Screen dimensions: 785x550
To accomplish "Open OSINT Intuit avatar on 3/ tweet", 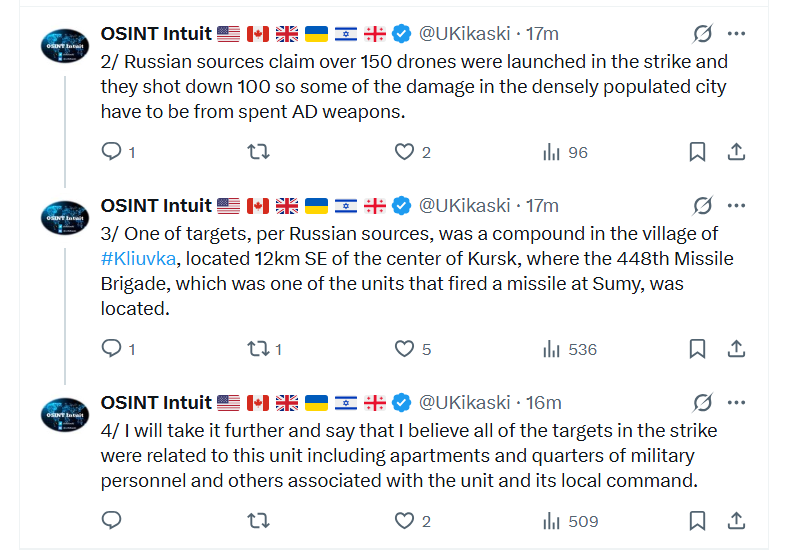I will [x=65, y=218].
